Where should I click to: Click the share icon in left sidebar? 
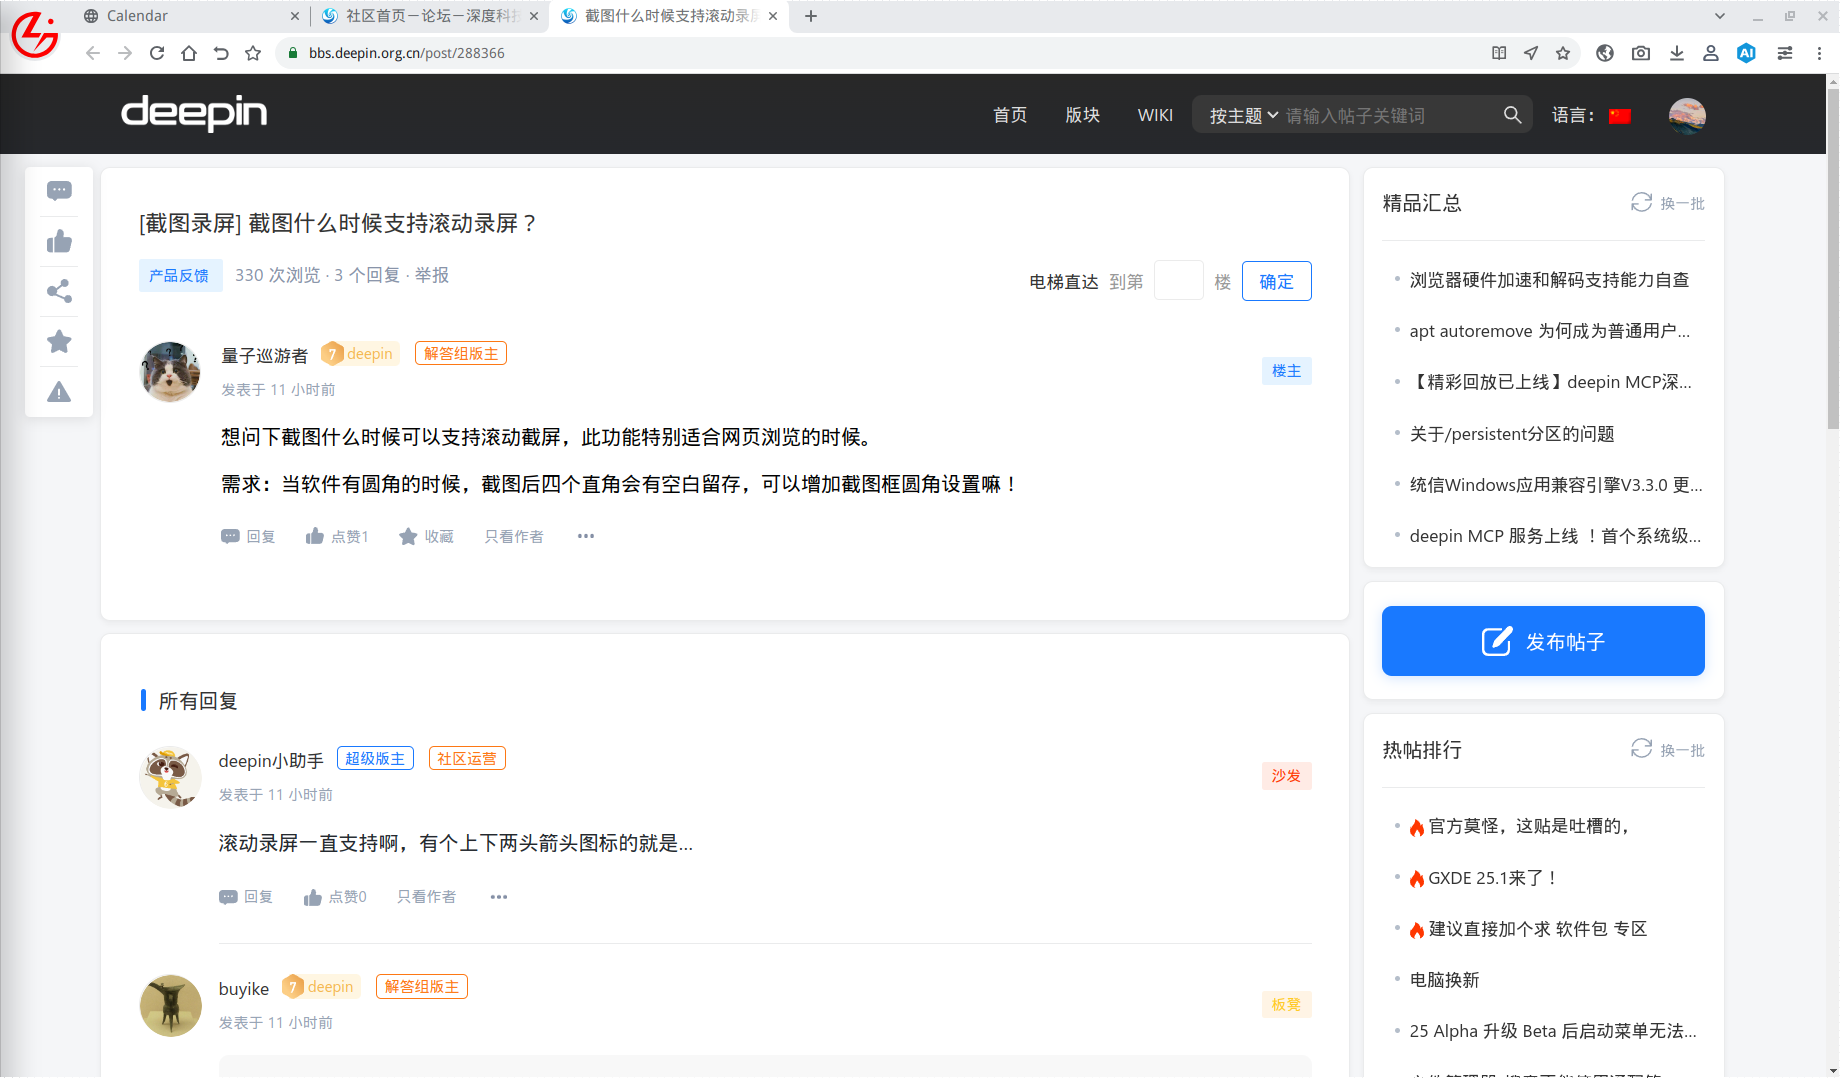pyautogui.click(x=59, y=291)
